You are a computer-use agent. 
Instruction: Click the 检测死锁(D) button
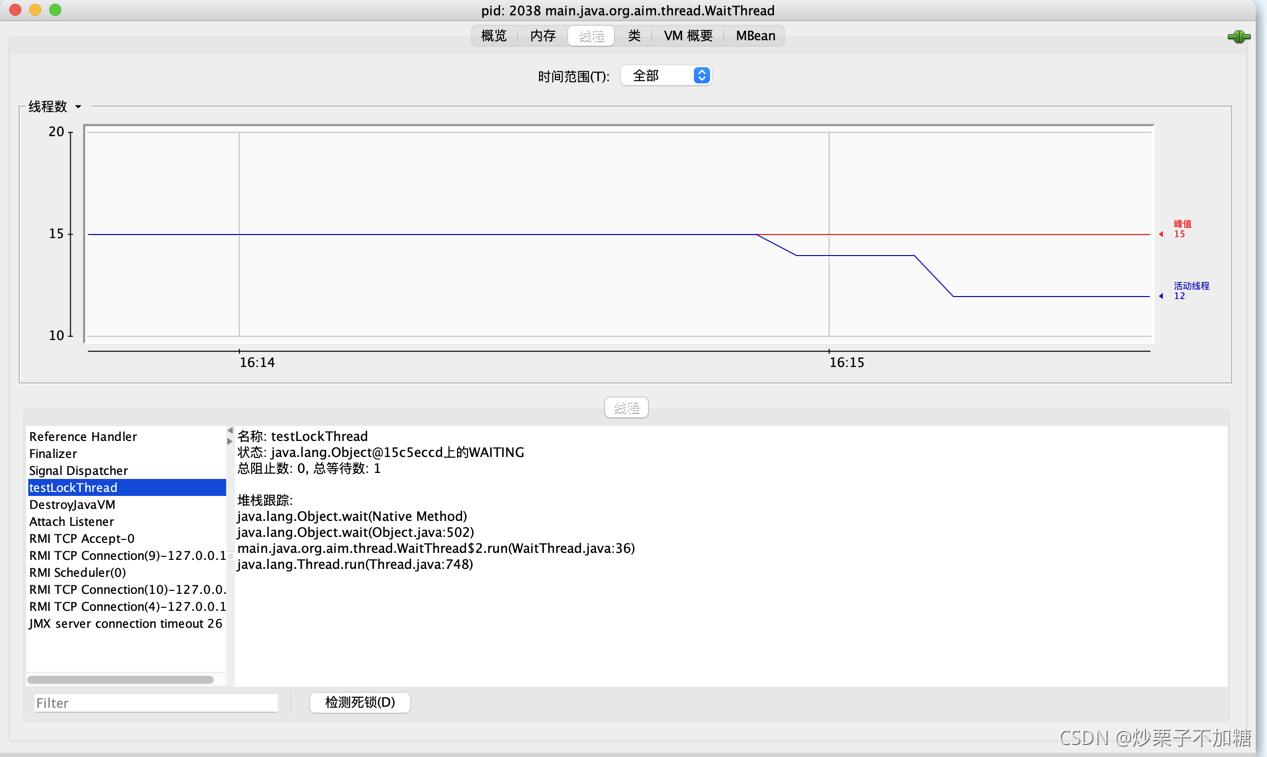[360, 702]
